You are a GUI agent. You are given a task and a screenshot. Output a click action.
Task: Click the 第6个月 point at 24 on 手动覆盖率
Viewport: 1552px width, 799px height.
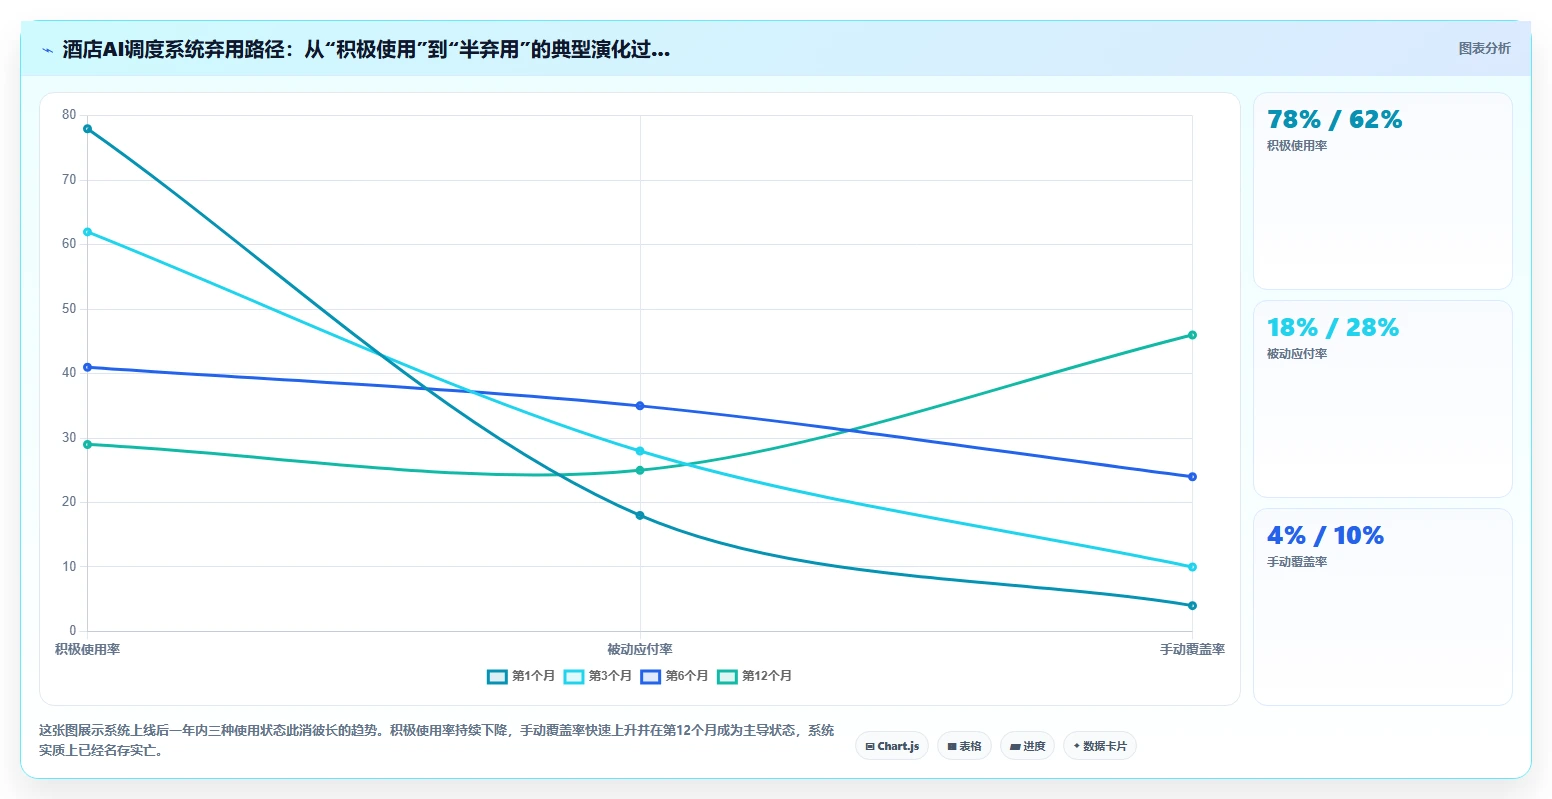point(1192,477)
